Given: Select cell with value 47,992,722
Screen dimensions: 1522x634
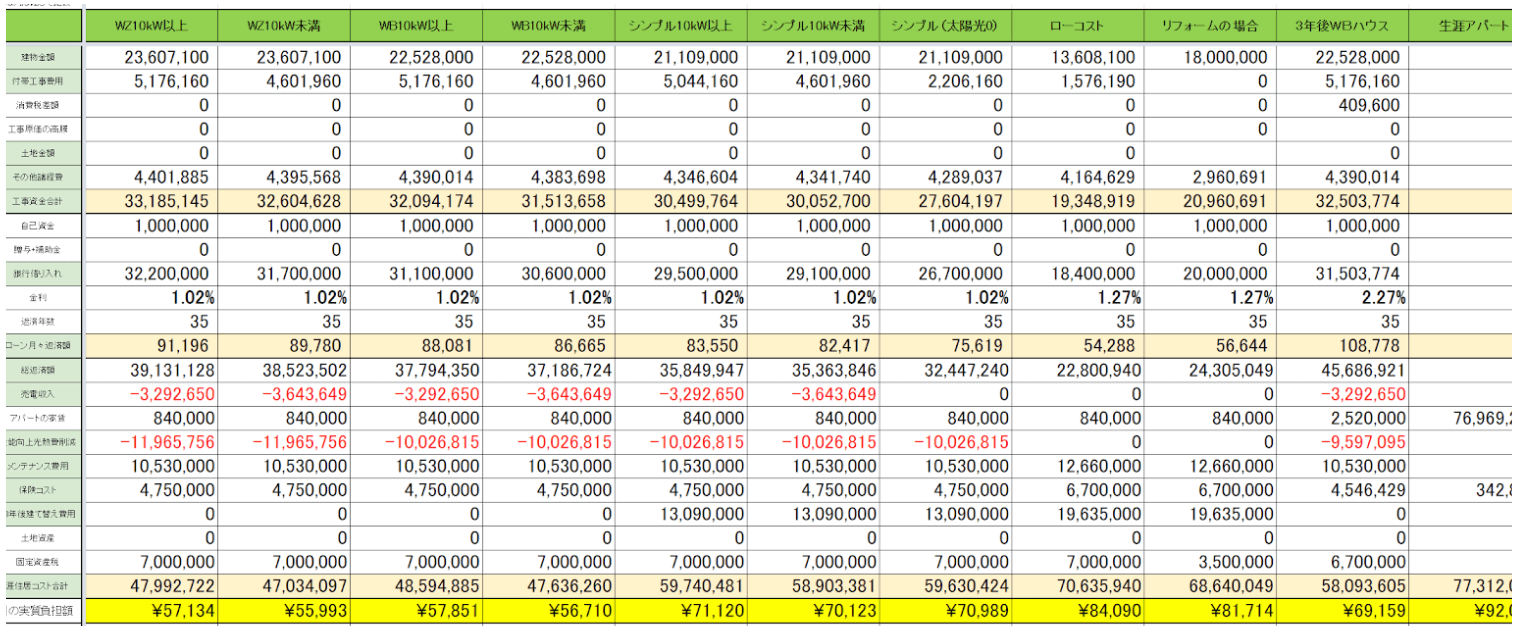Looking at the screenshot, I should (149, 585).
